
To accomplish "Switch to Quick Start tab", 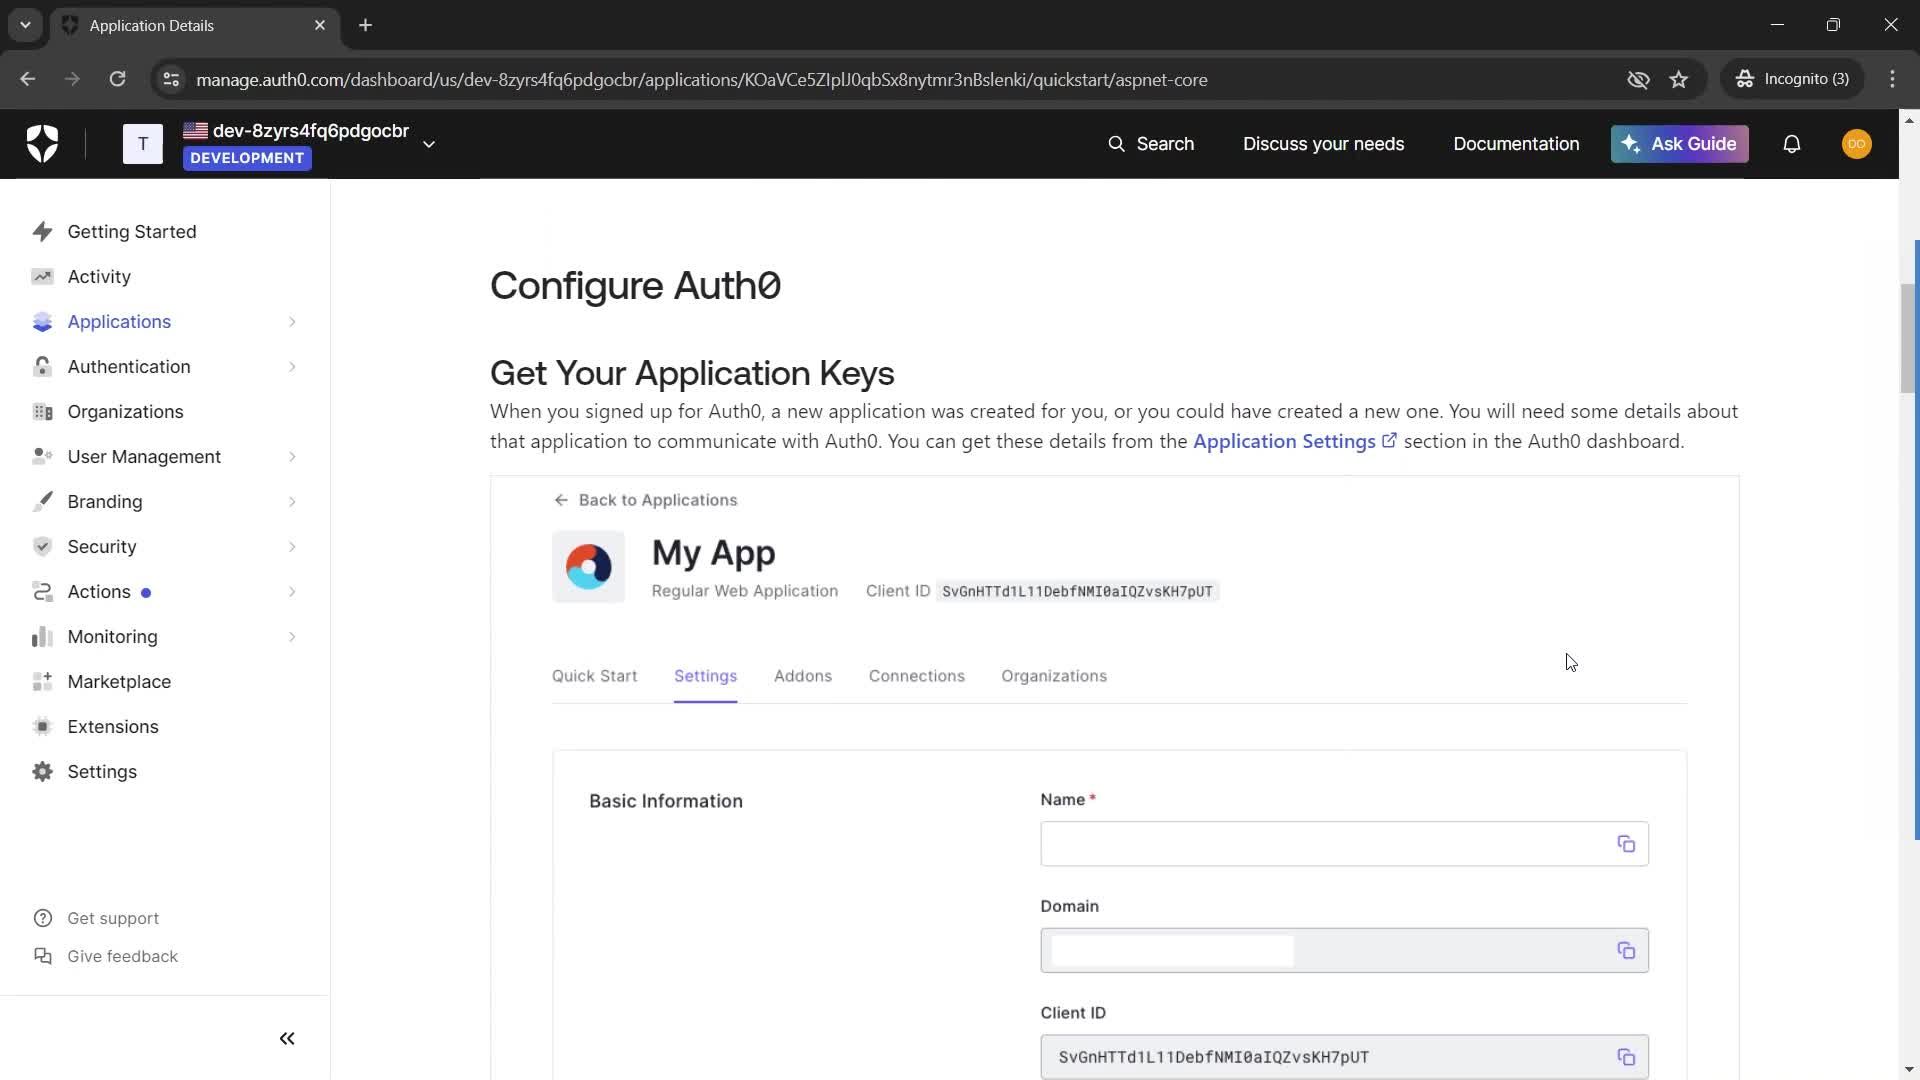I will click(594, 676).
